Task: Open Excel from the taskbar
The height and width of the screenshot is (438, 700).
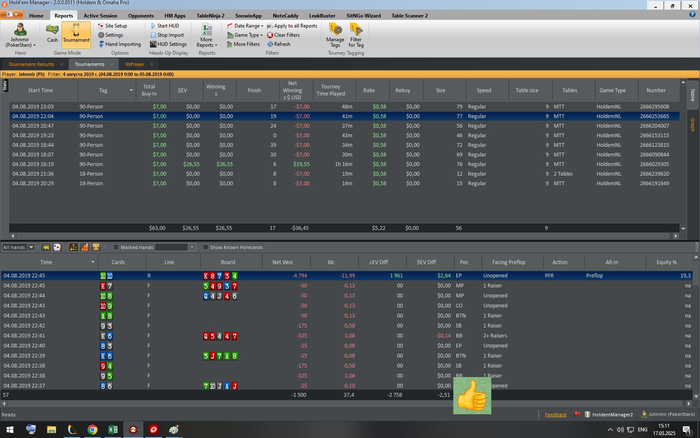Action: [x=113, y=430]
